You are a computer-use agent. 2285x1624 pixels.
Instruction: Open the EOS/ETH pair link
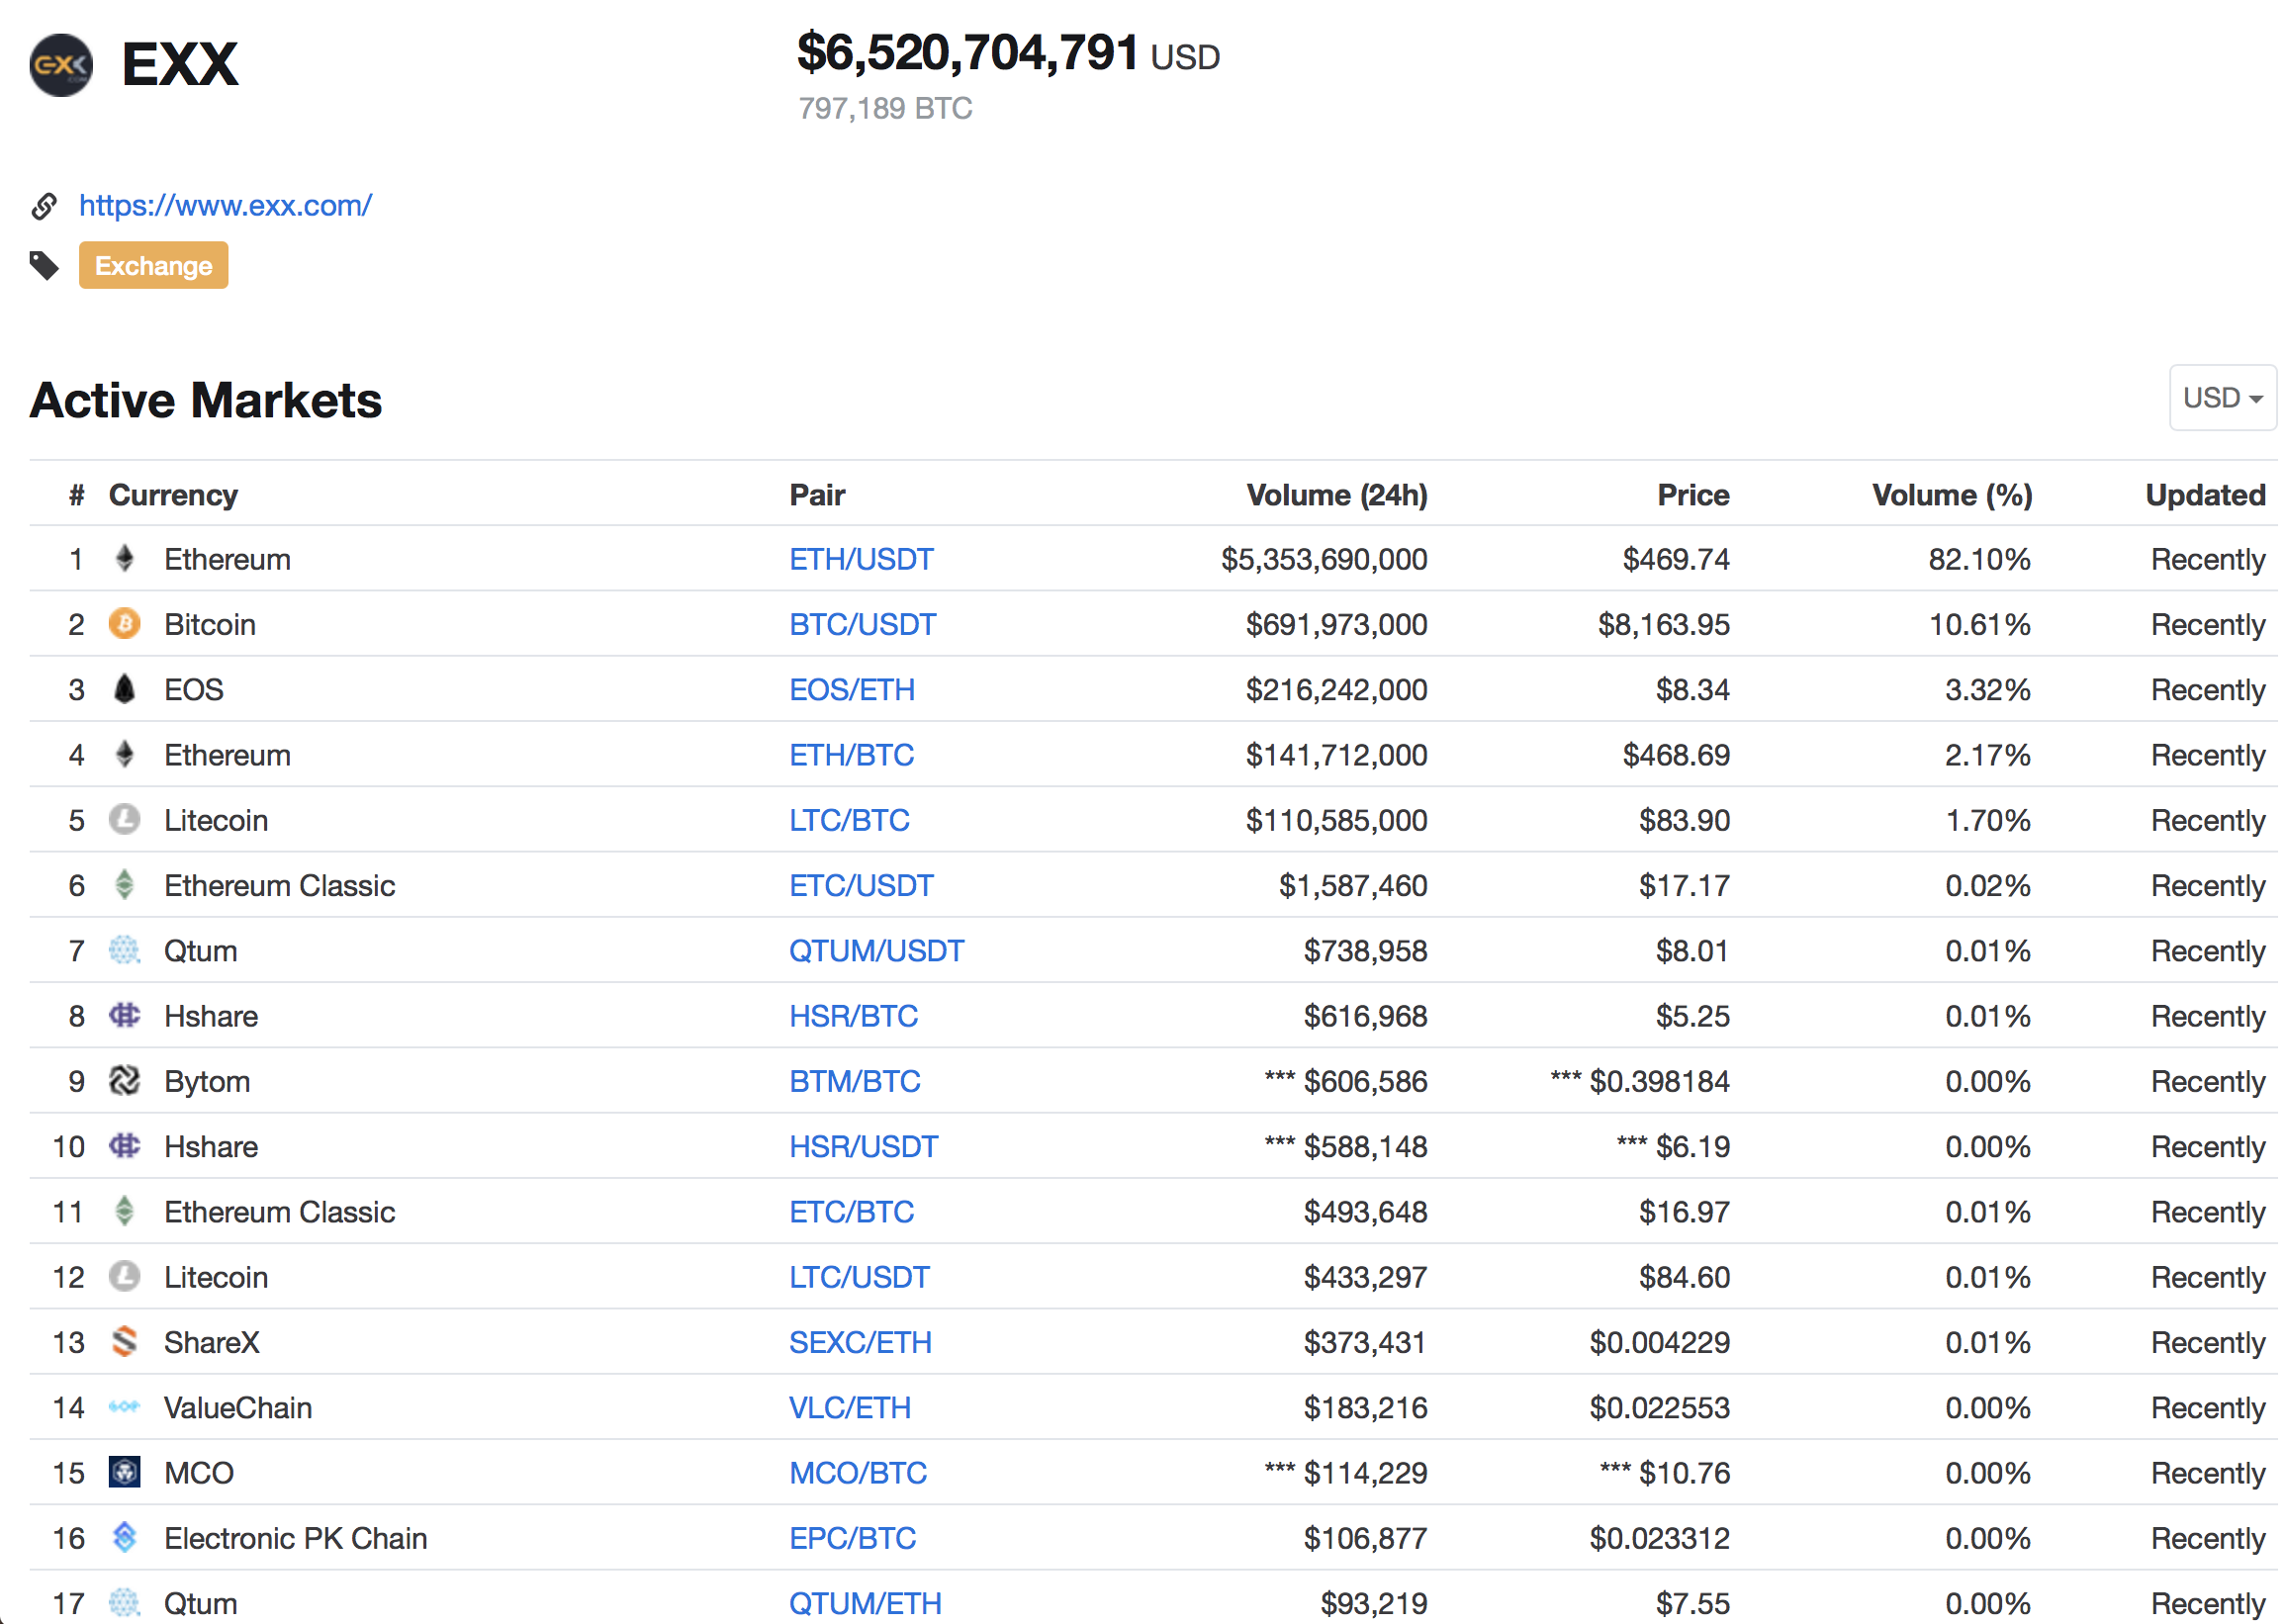pyautogui.click(x=852, y=690)
